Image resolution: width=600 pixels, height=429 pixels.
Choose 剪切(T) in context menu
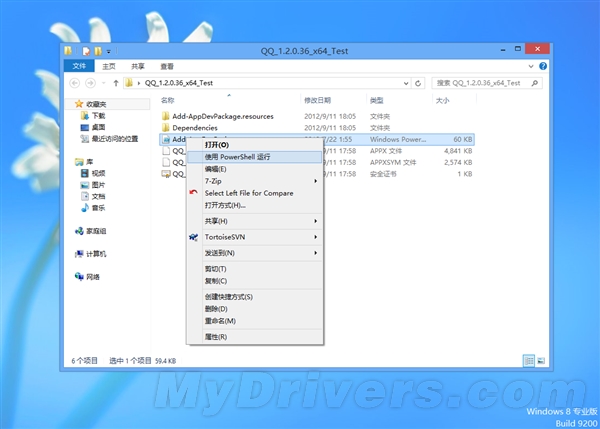click(x=255, y=269)
